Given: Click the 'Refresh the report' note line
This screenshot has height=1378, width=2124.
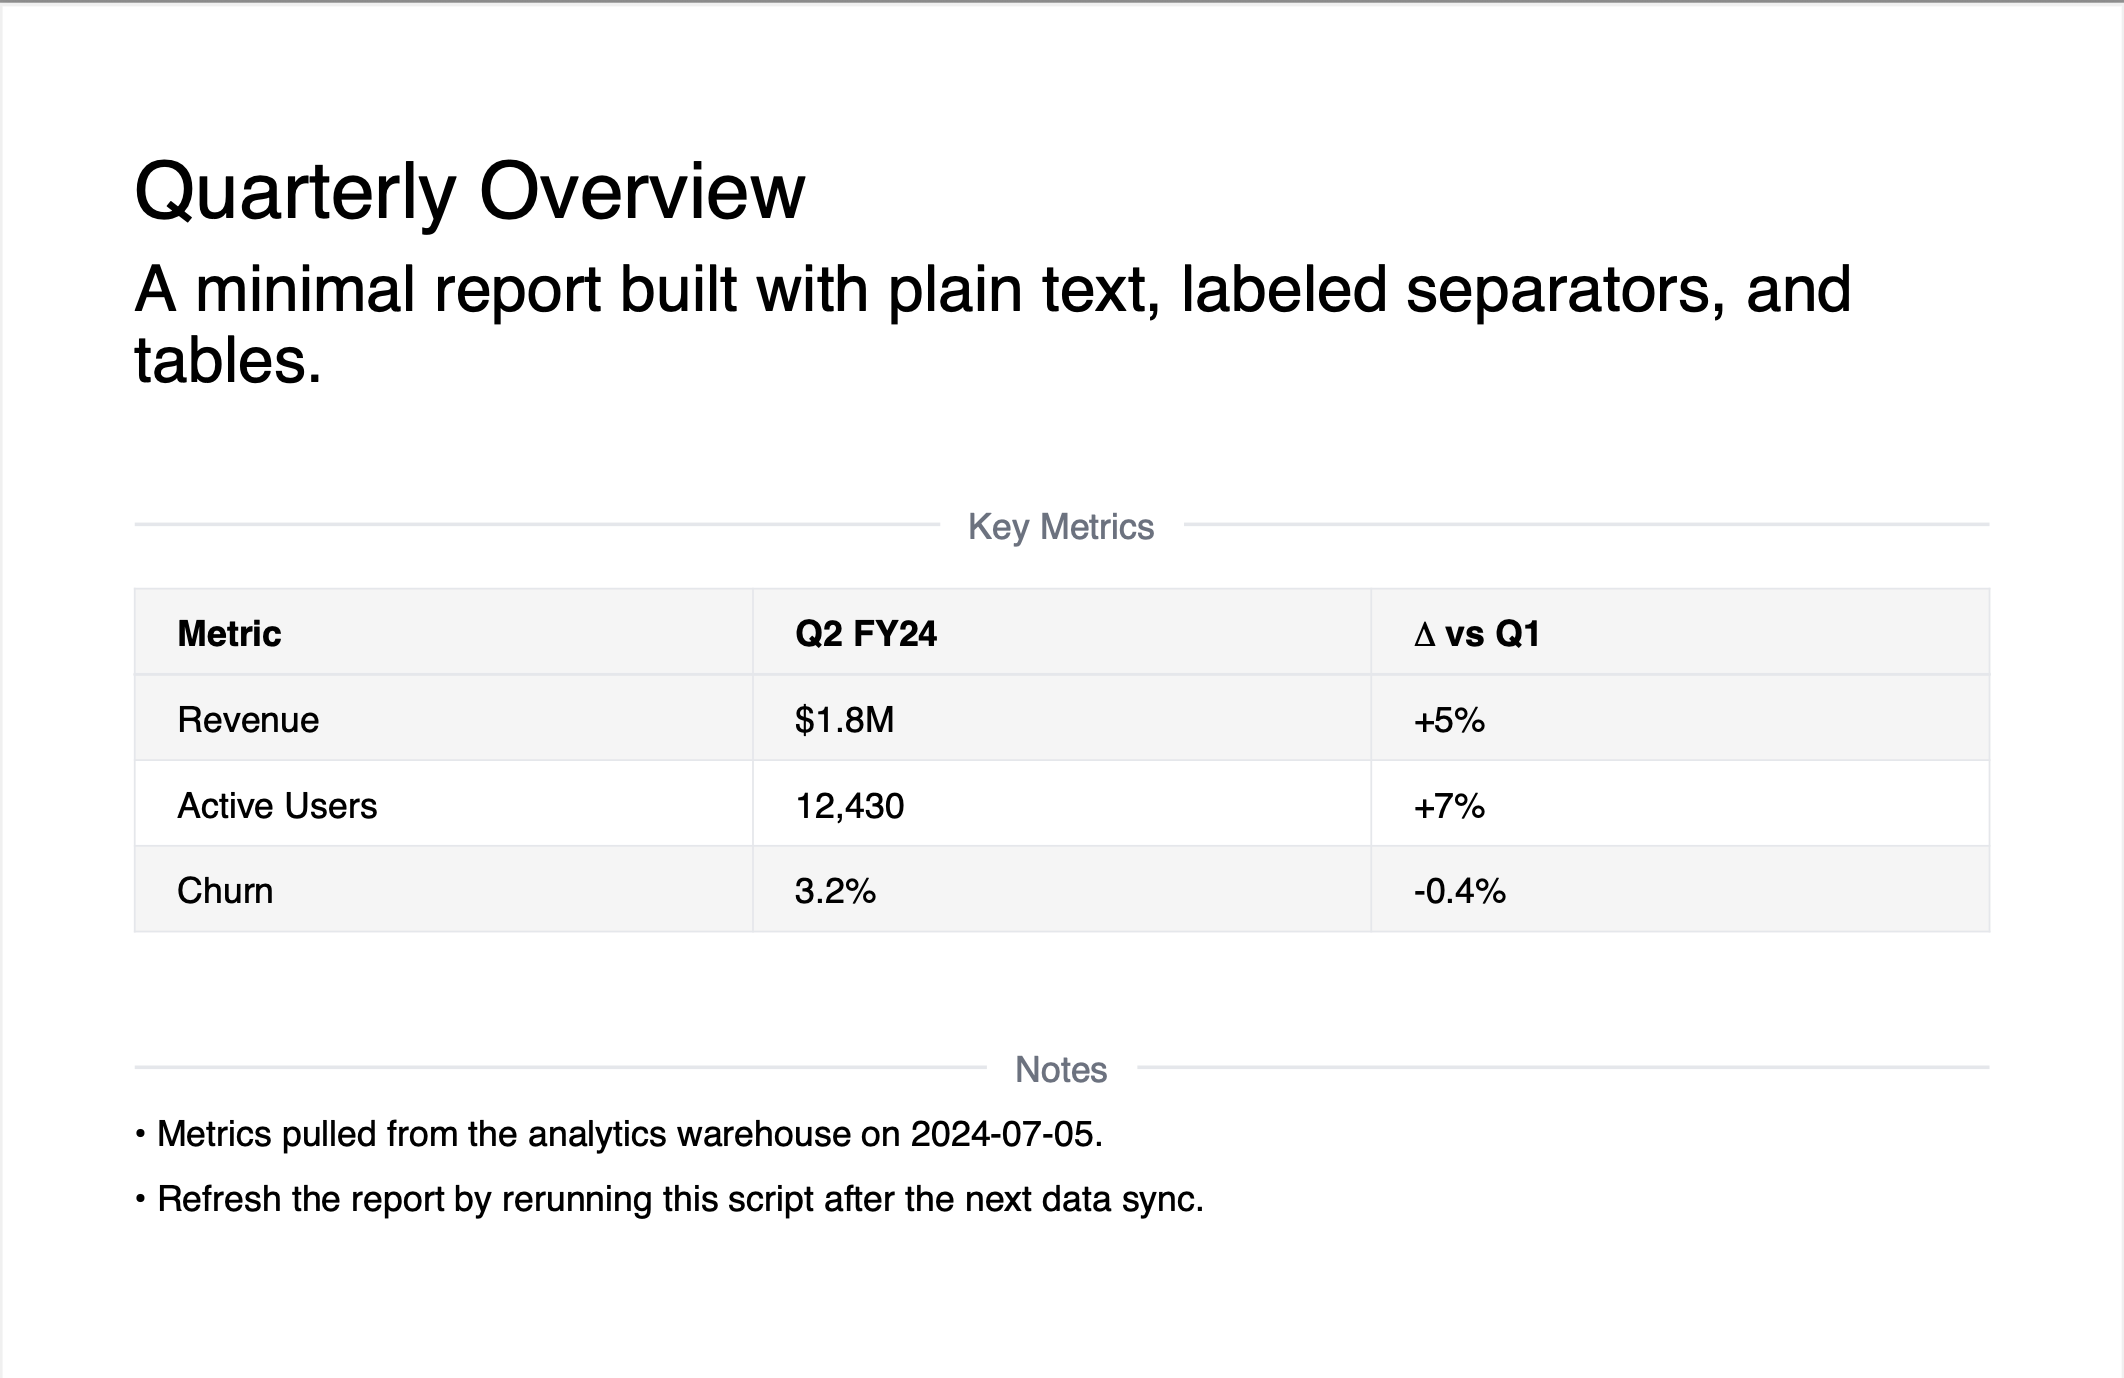Looking at the screenshot, I should click(x=680, y=1199).
